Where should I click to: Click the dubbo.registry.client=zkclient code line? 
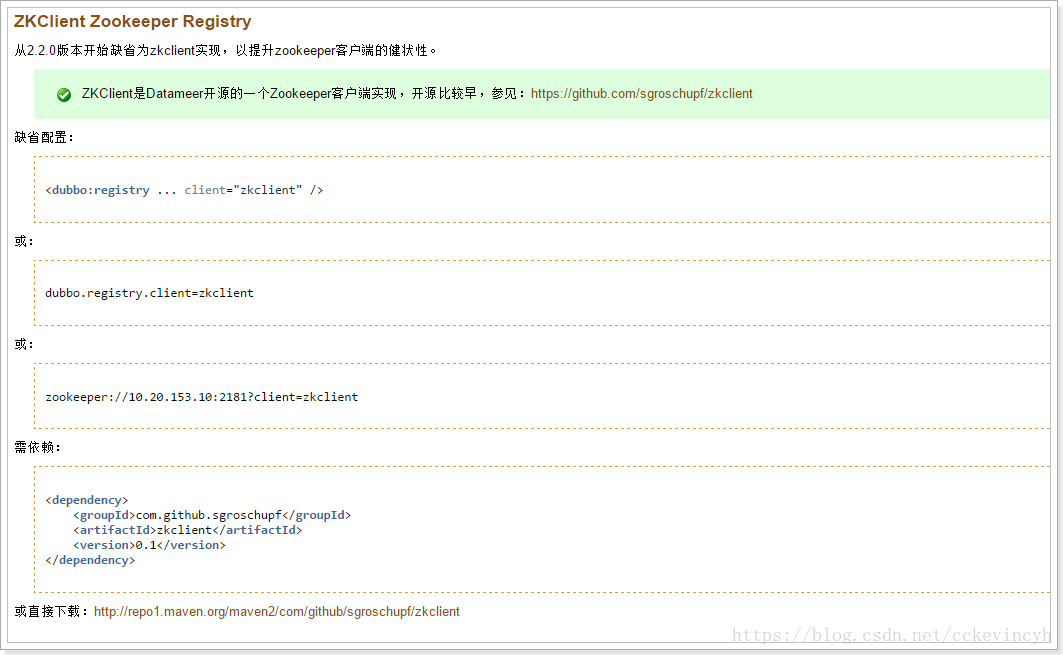(x=149, y=293)
